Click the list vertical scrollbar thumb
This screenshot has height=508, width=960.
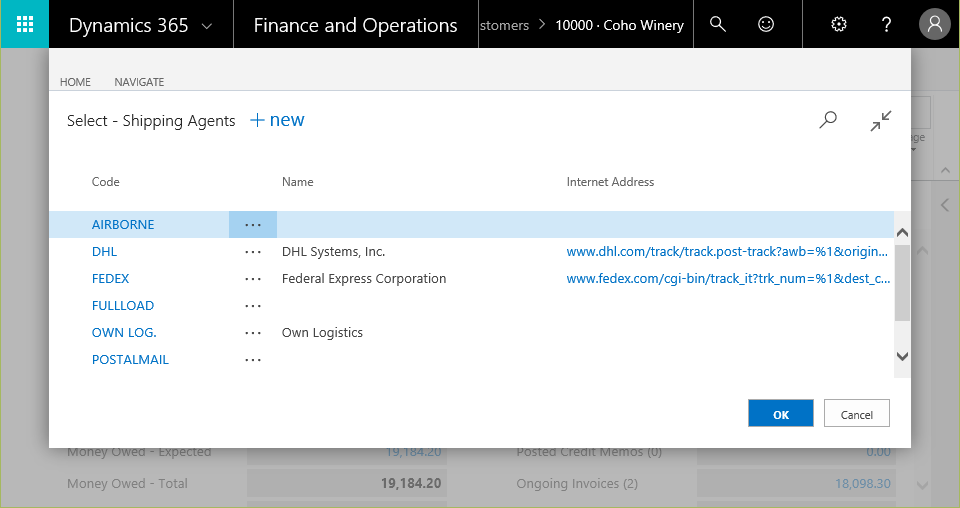902,282
